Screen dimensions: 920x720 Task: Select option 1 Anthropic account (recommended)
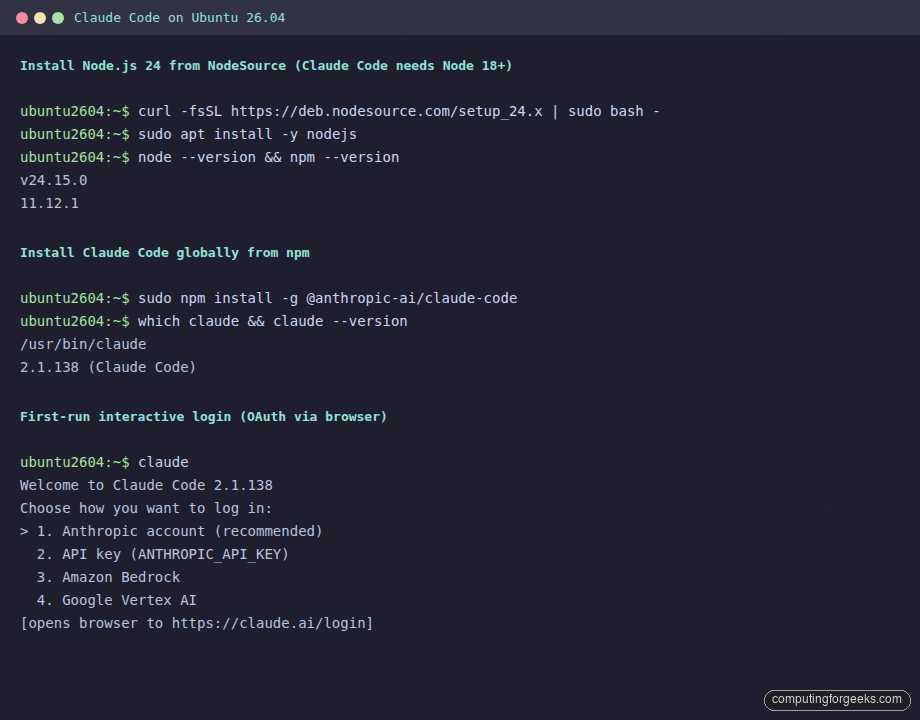[x=171, y=531]
